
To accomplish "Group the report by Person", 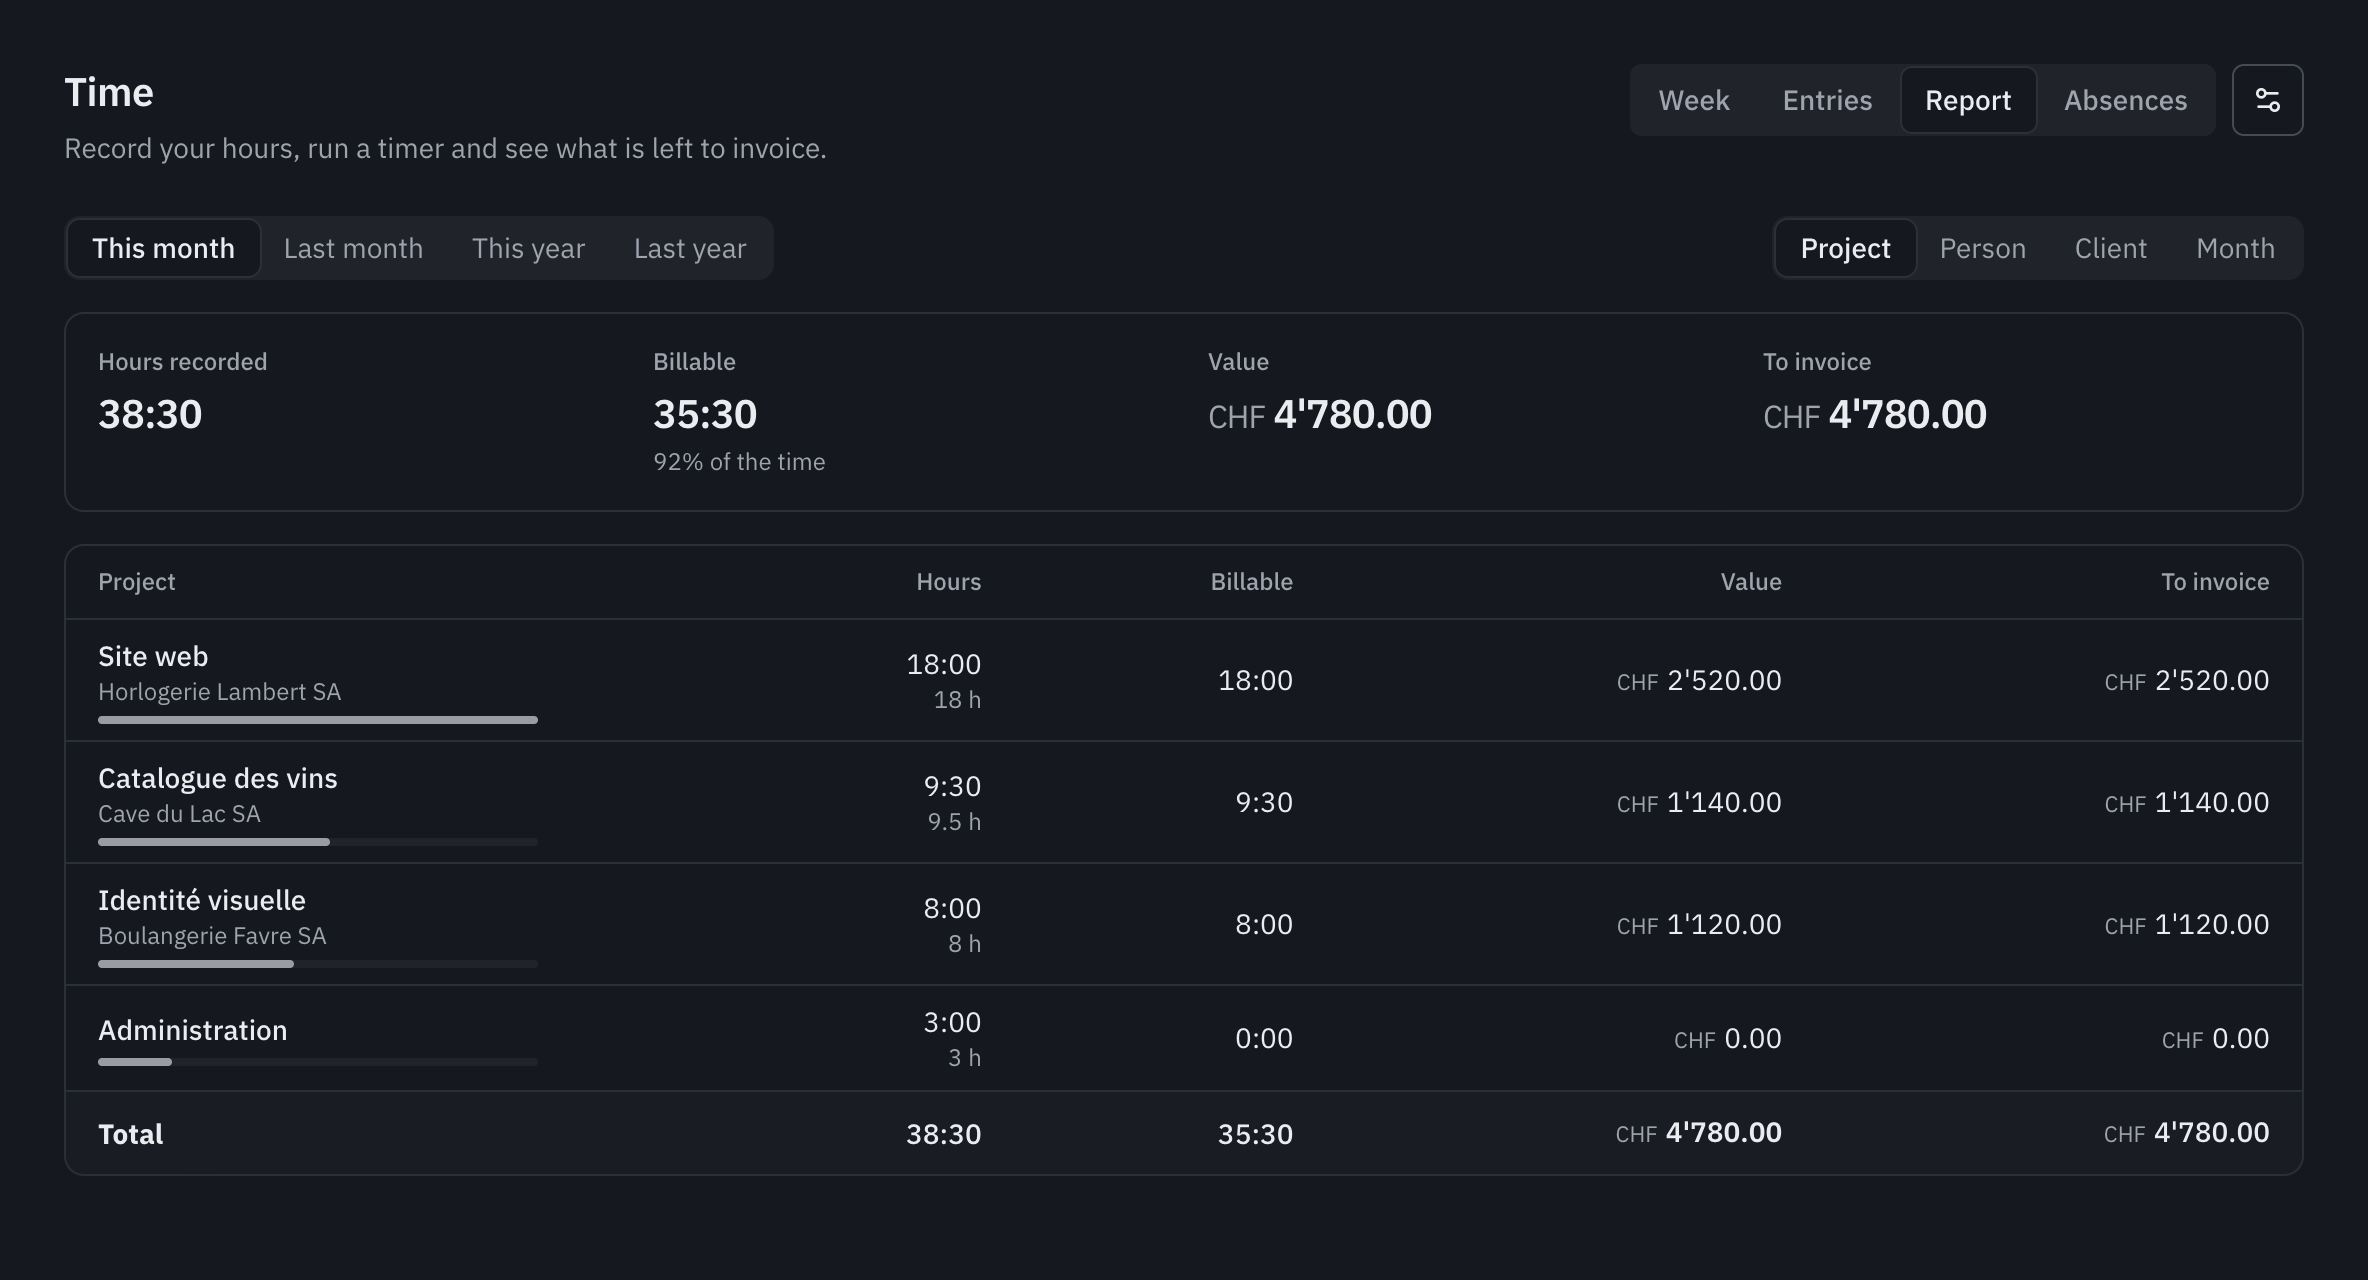I will [x=1982, y=248].
